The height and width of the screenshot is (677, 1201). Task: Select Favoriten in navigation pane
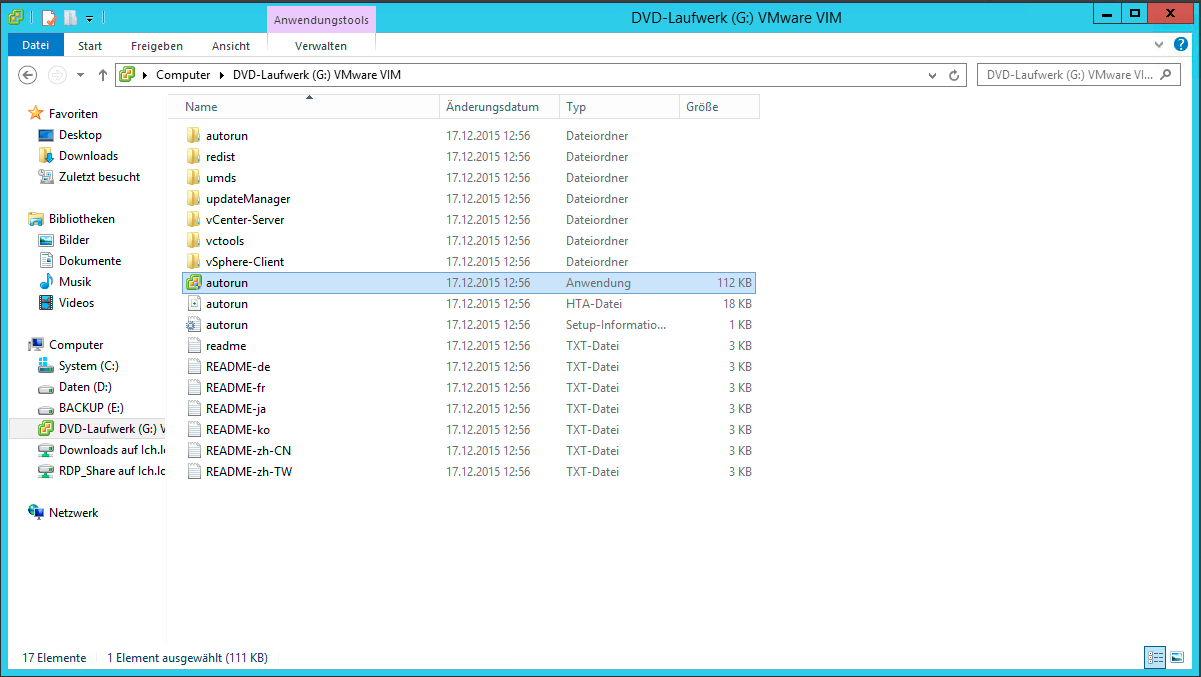(73, 114)
